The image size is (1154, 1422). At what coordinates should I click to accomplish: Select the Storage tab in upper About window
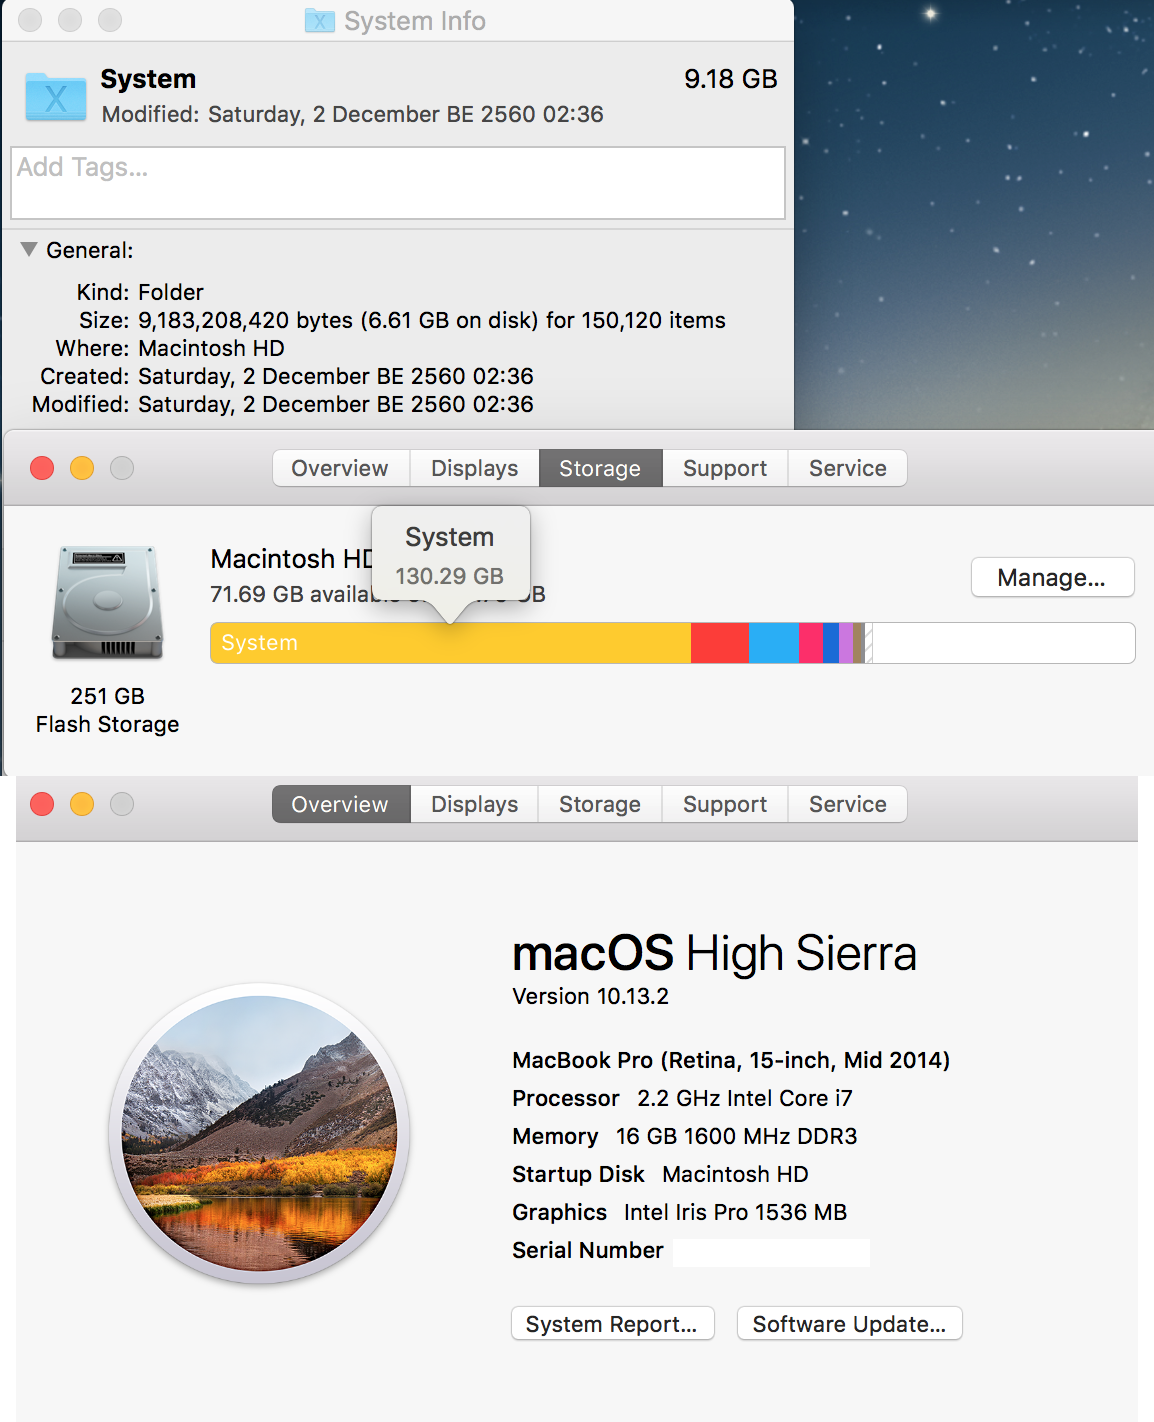pyautogui.click(x=600, y=468)
